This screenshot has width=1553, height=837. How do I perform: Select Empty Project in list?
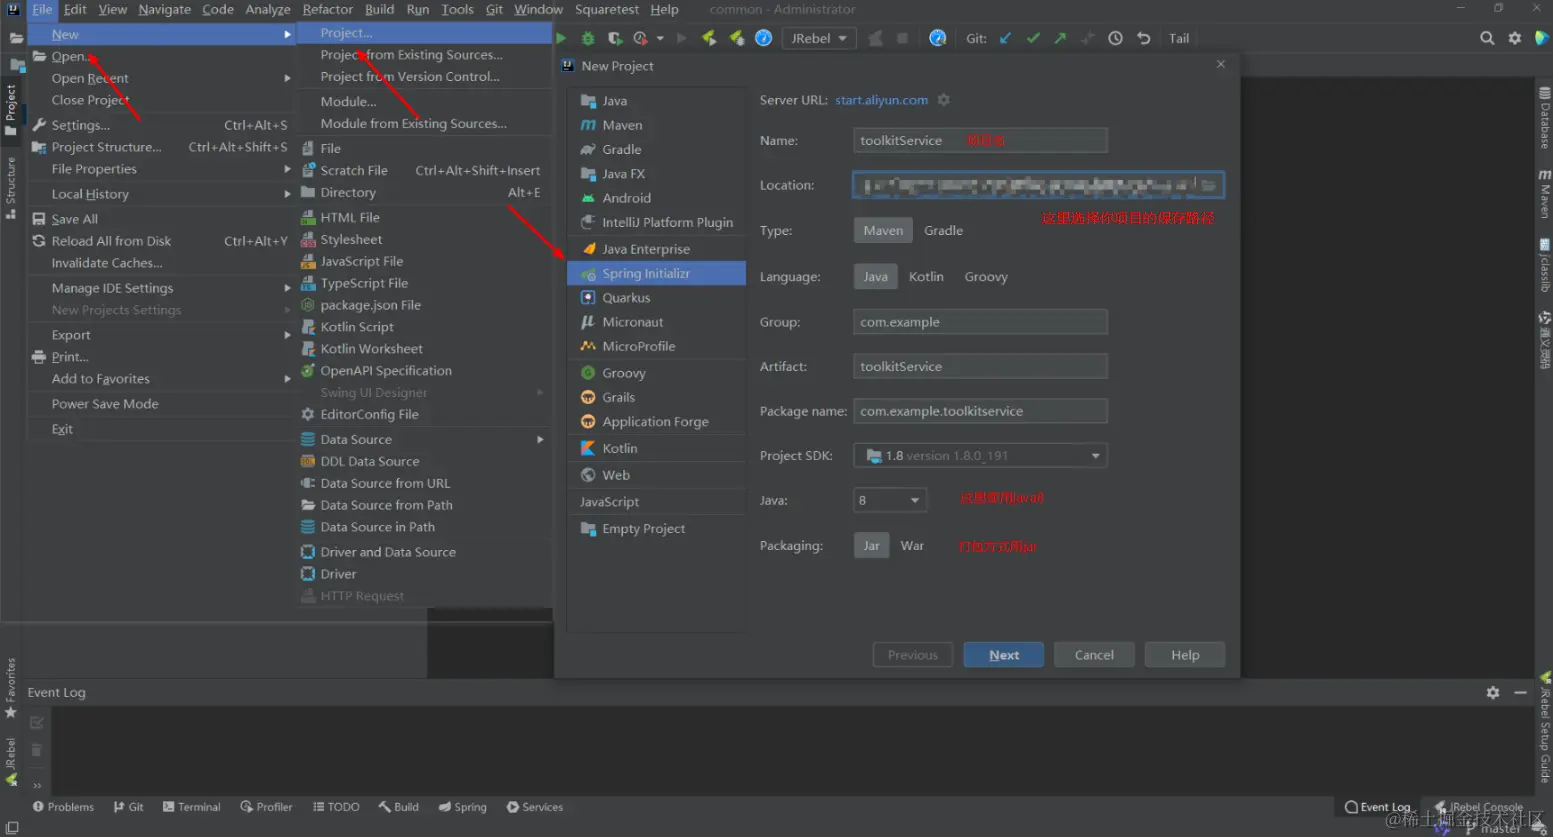point(656,529)
